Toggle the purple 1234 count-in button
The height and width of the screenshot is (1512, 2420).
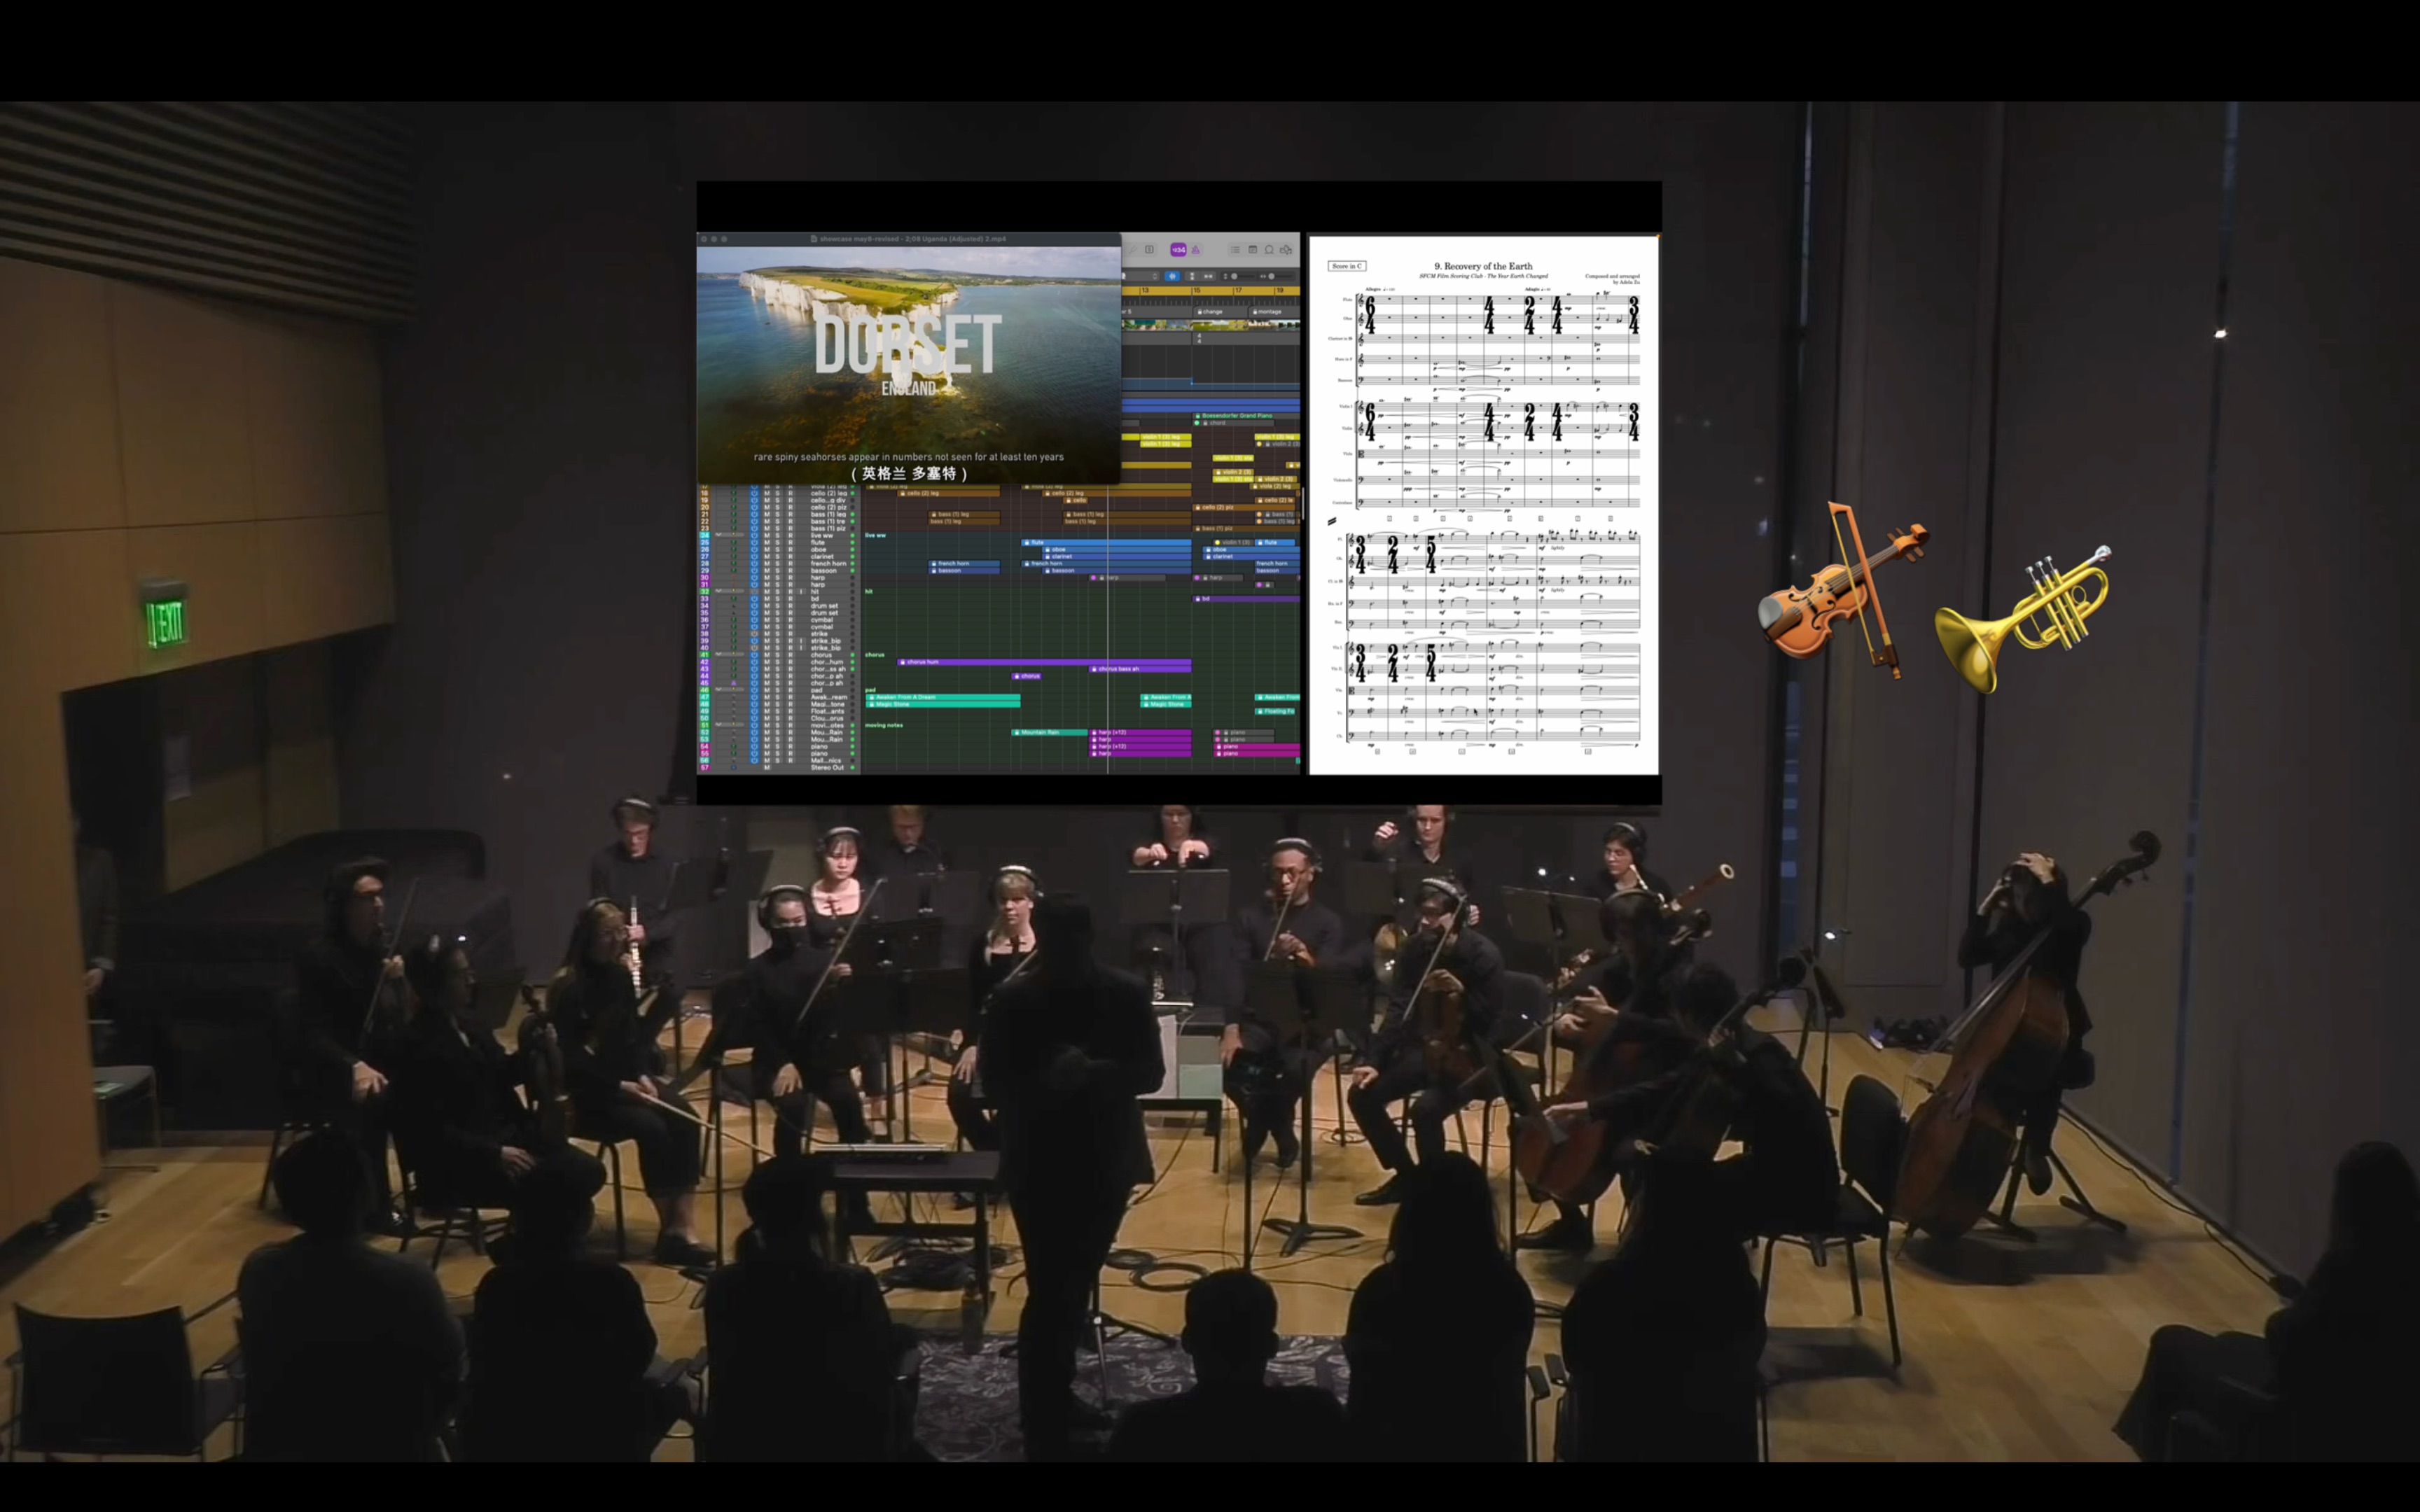point(1179,250)
